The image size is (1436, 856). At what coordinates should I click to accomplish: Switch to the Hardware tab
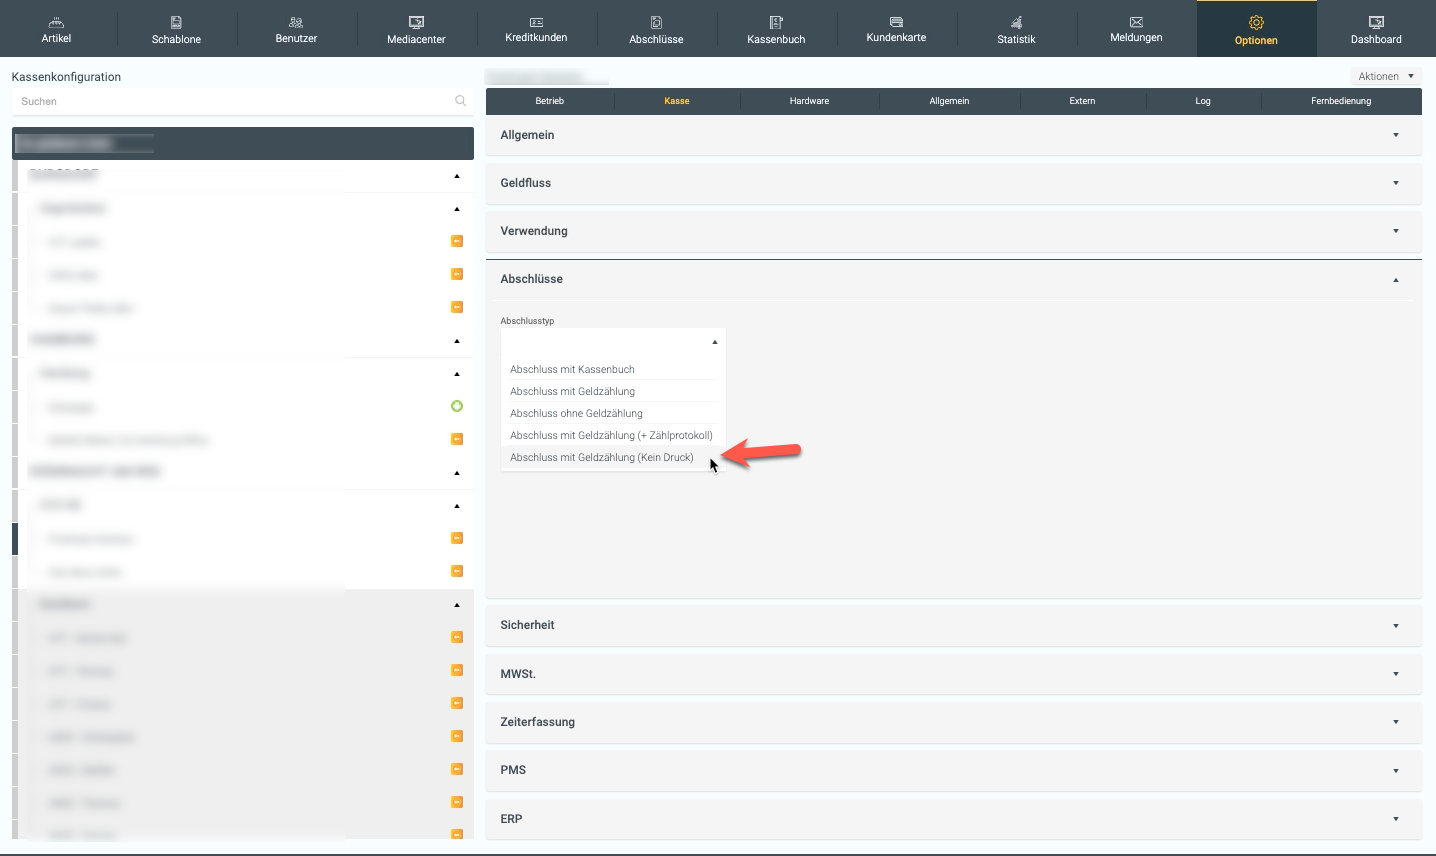[x=809, y=101]
